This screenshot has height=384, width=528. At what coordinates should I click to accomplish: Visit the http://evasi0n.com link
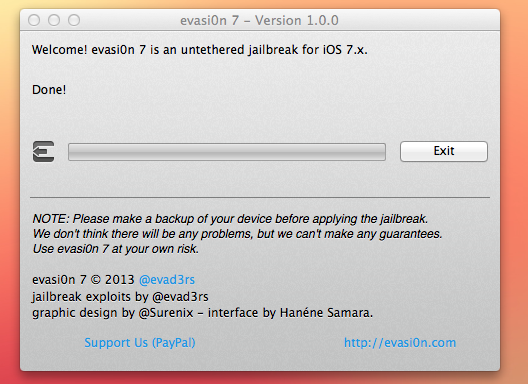click(400, 343)
